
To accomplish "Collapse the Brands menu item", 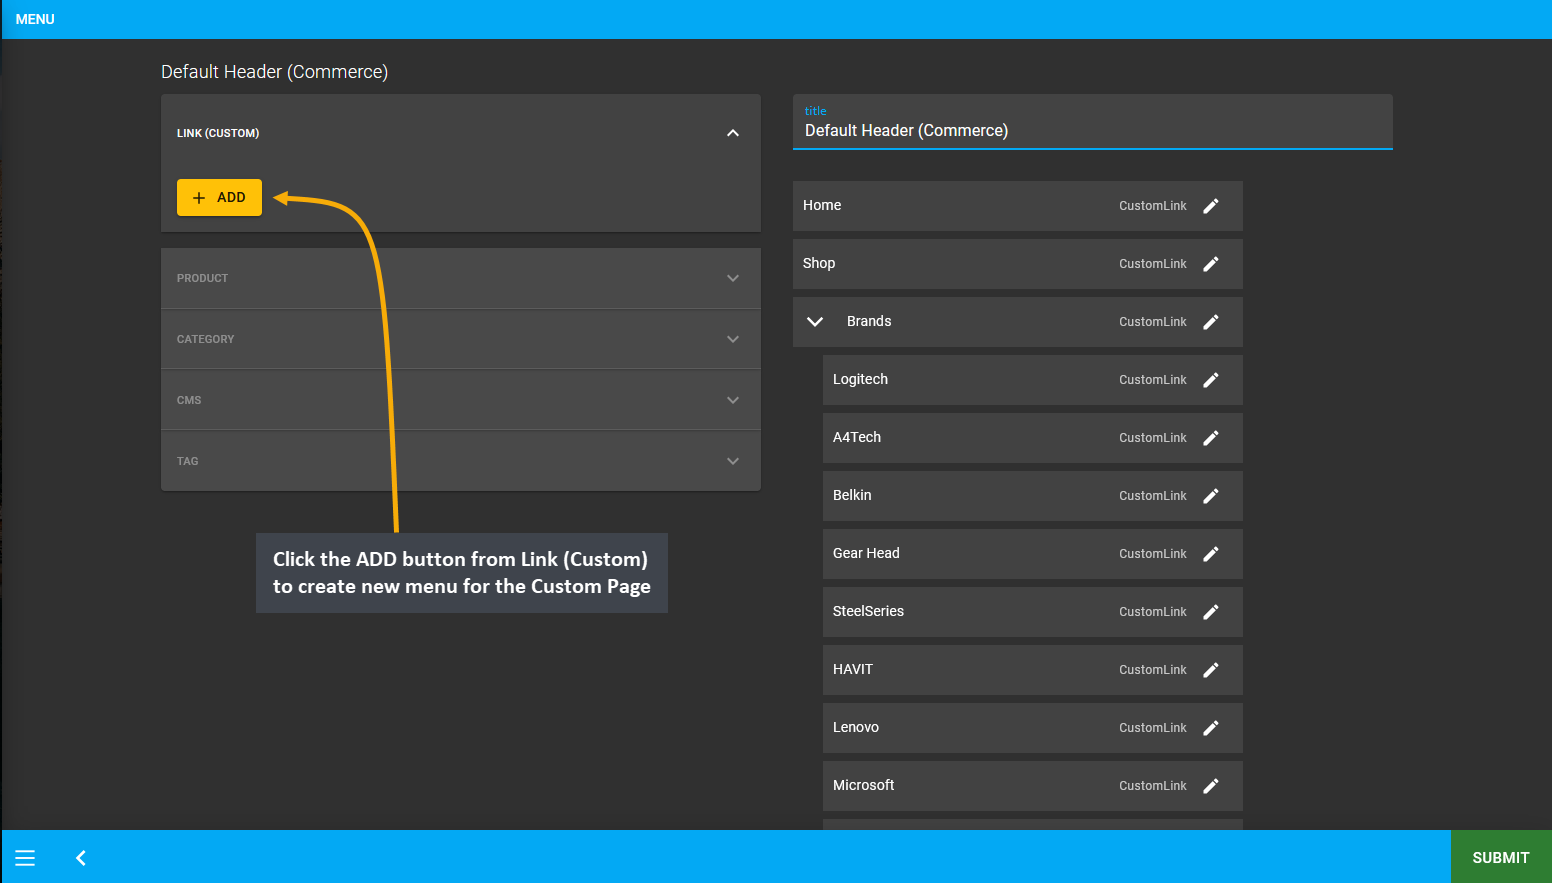I will point(815,321).
